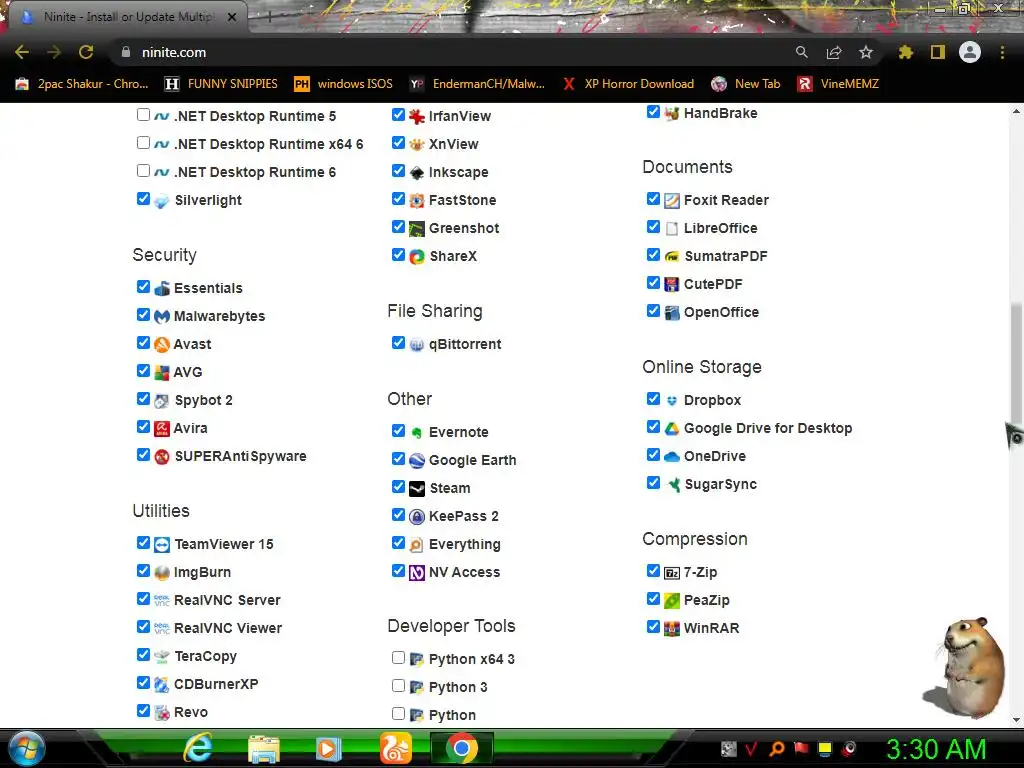Click the CDBurnerXP icon
Screen dimensions: 1024x768
tap(162, 685)
